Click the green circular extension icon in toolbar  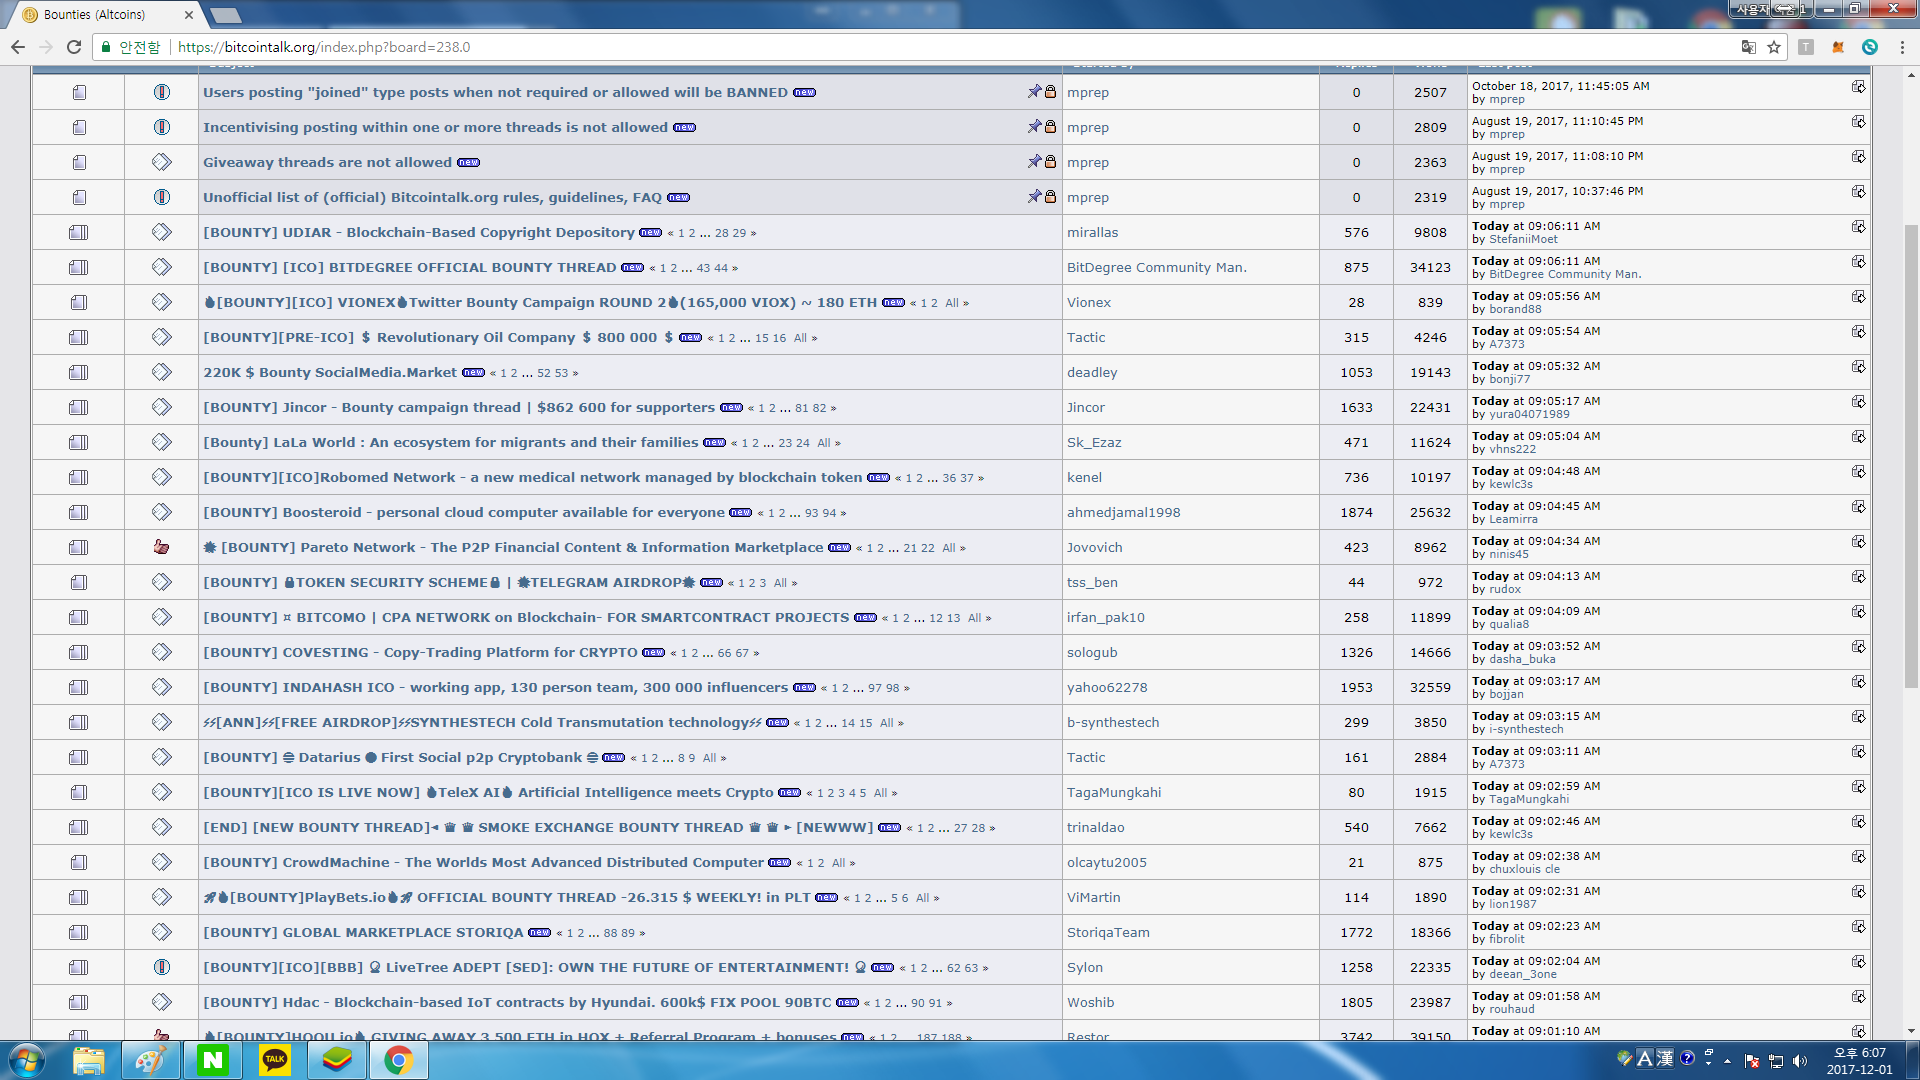[x=1870, y=47]
